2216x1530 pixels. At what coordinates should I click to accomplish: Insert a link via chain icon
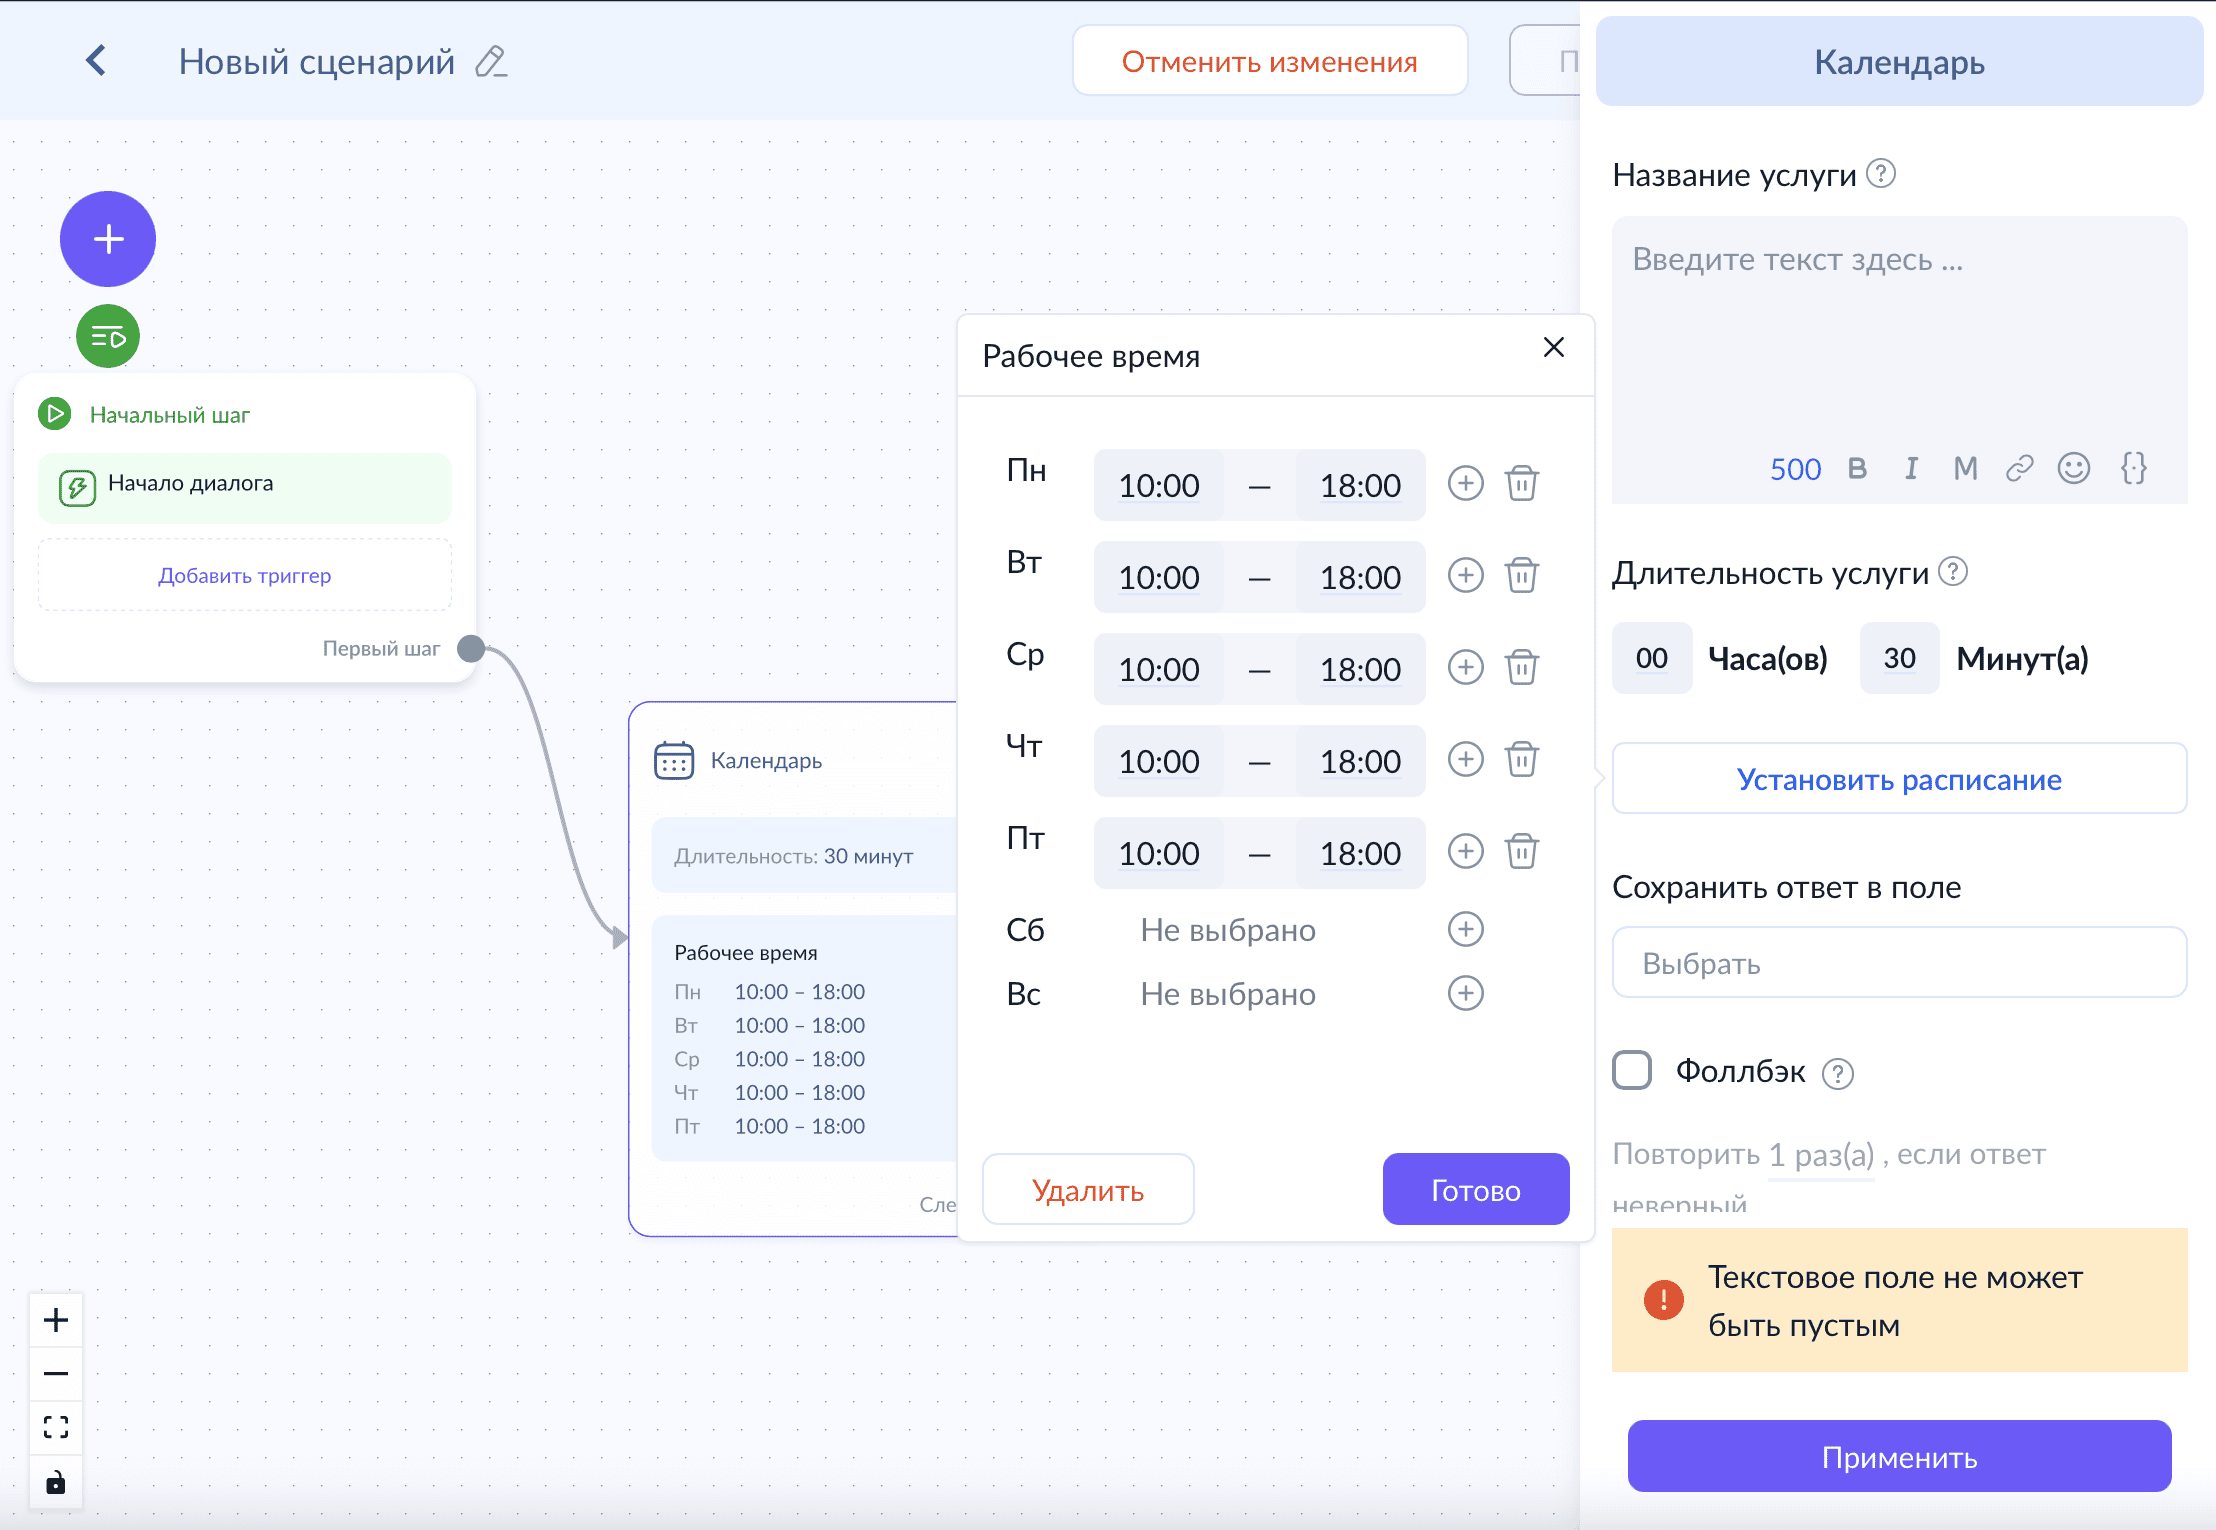coord(2020,468)
